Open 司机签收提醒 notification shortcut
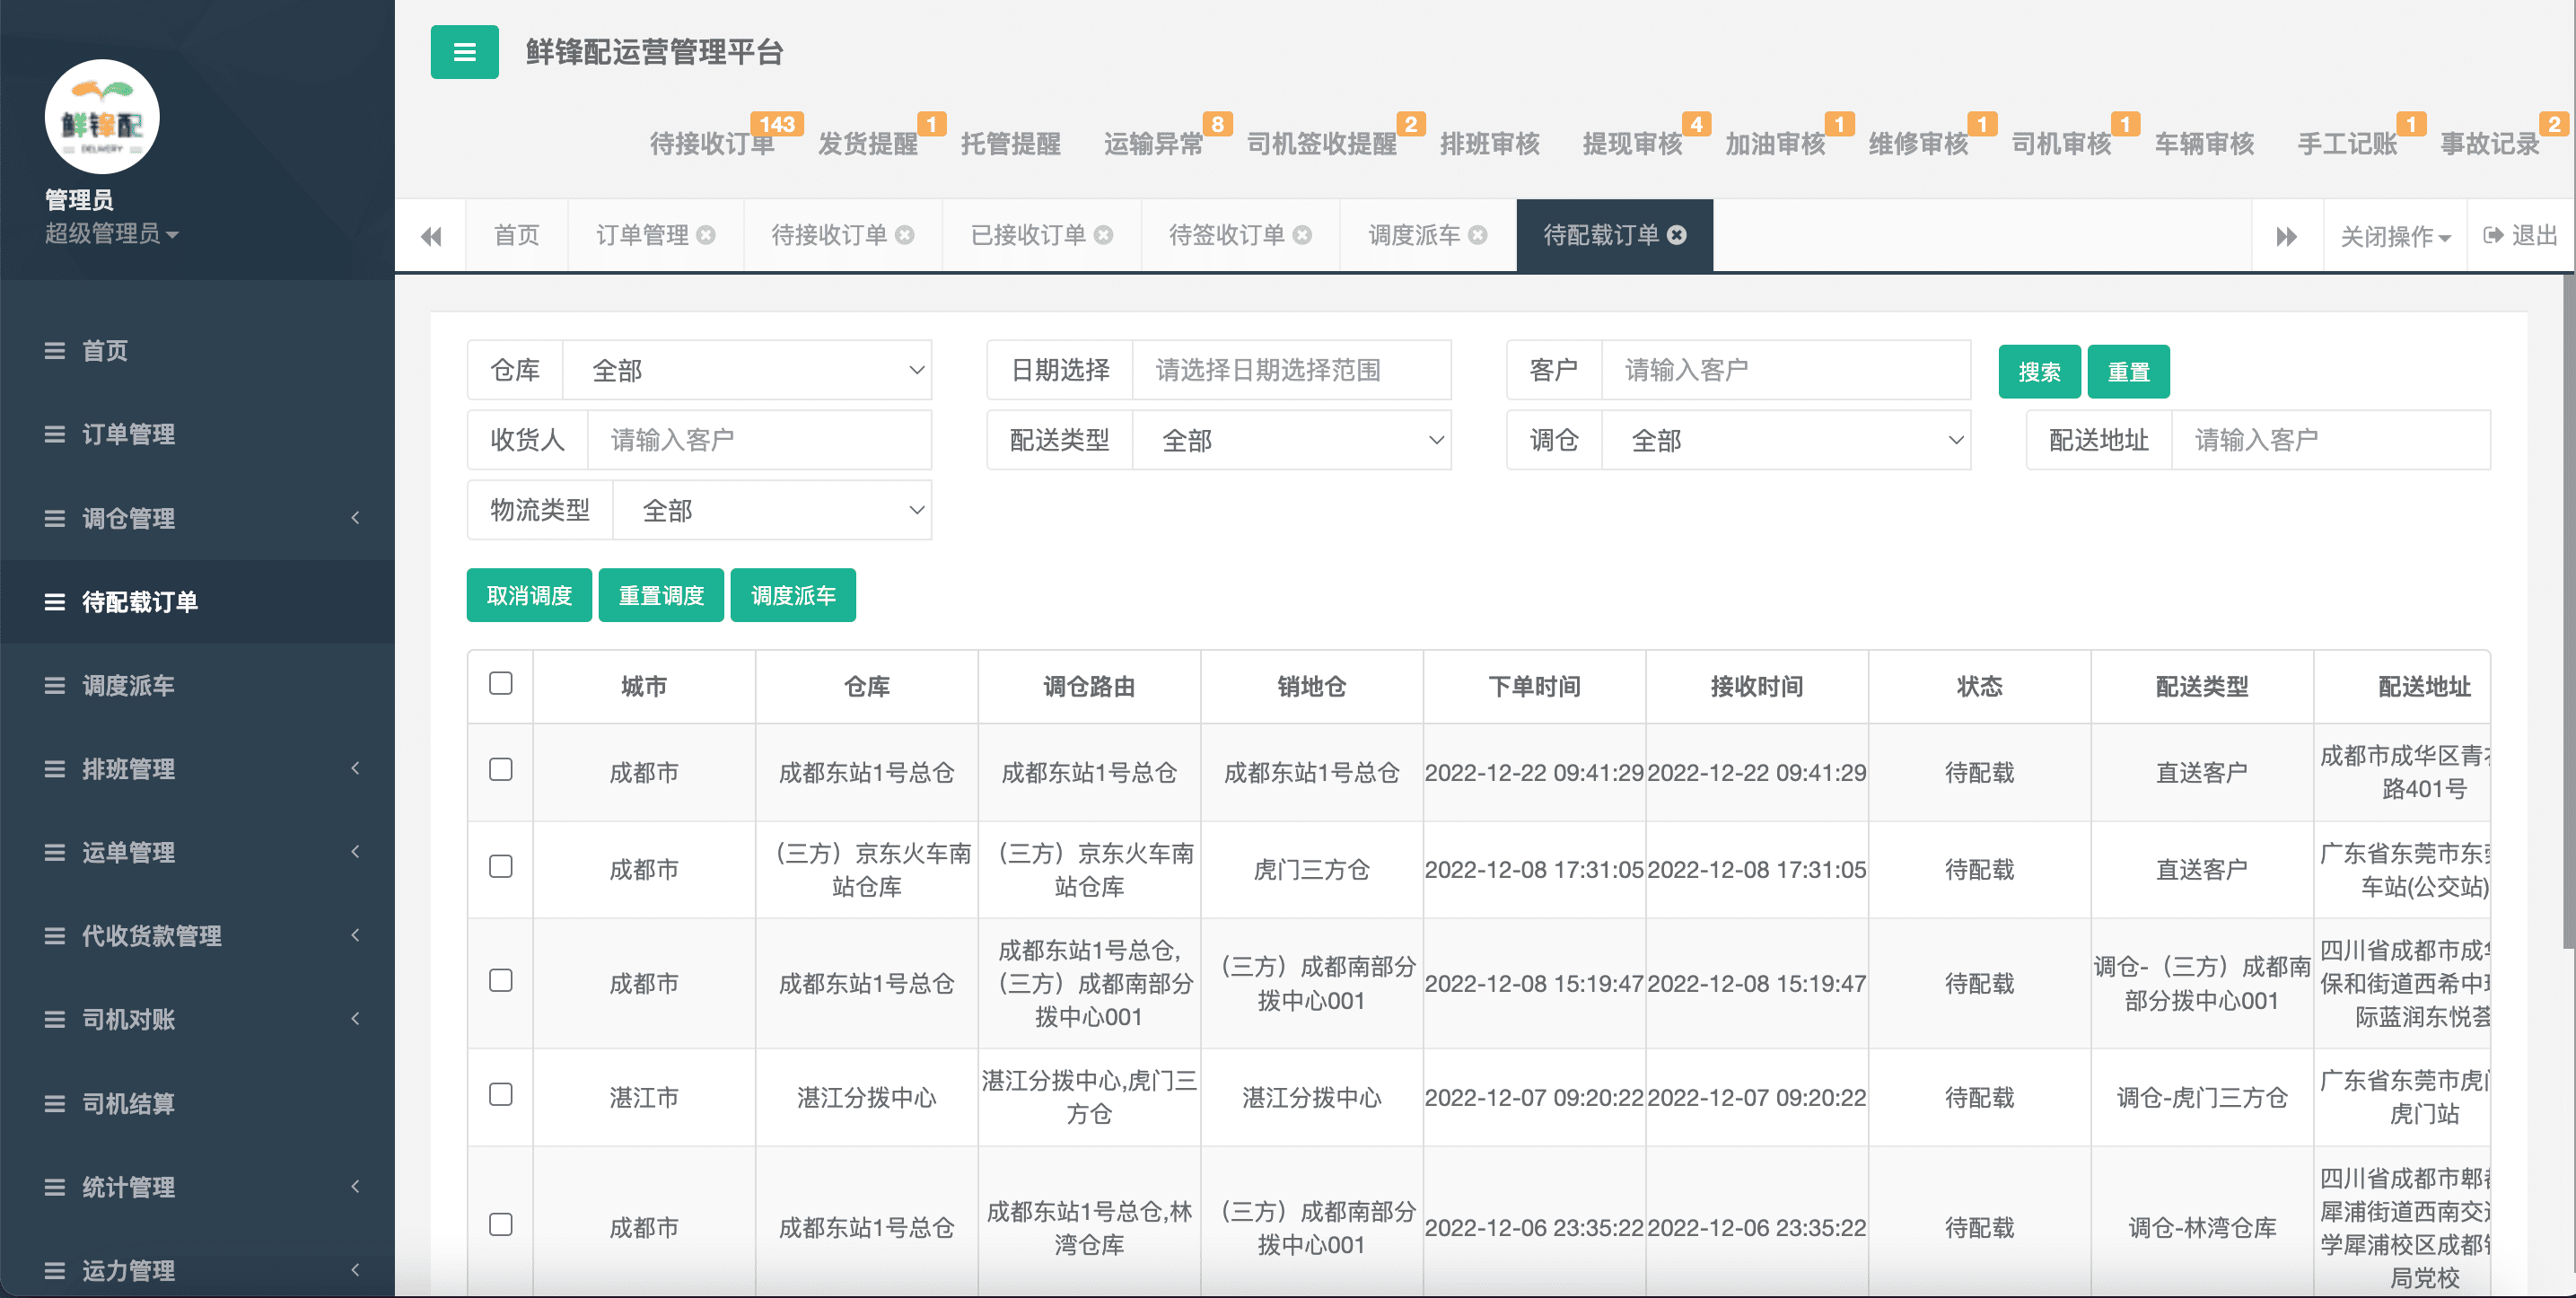The image size is (2576, 1298). tap(1322, 144)
